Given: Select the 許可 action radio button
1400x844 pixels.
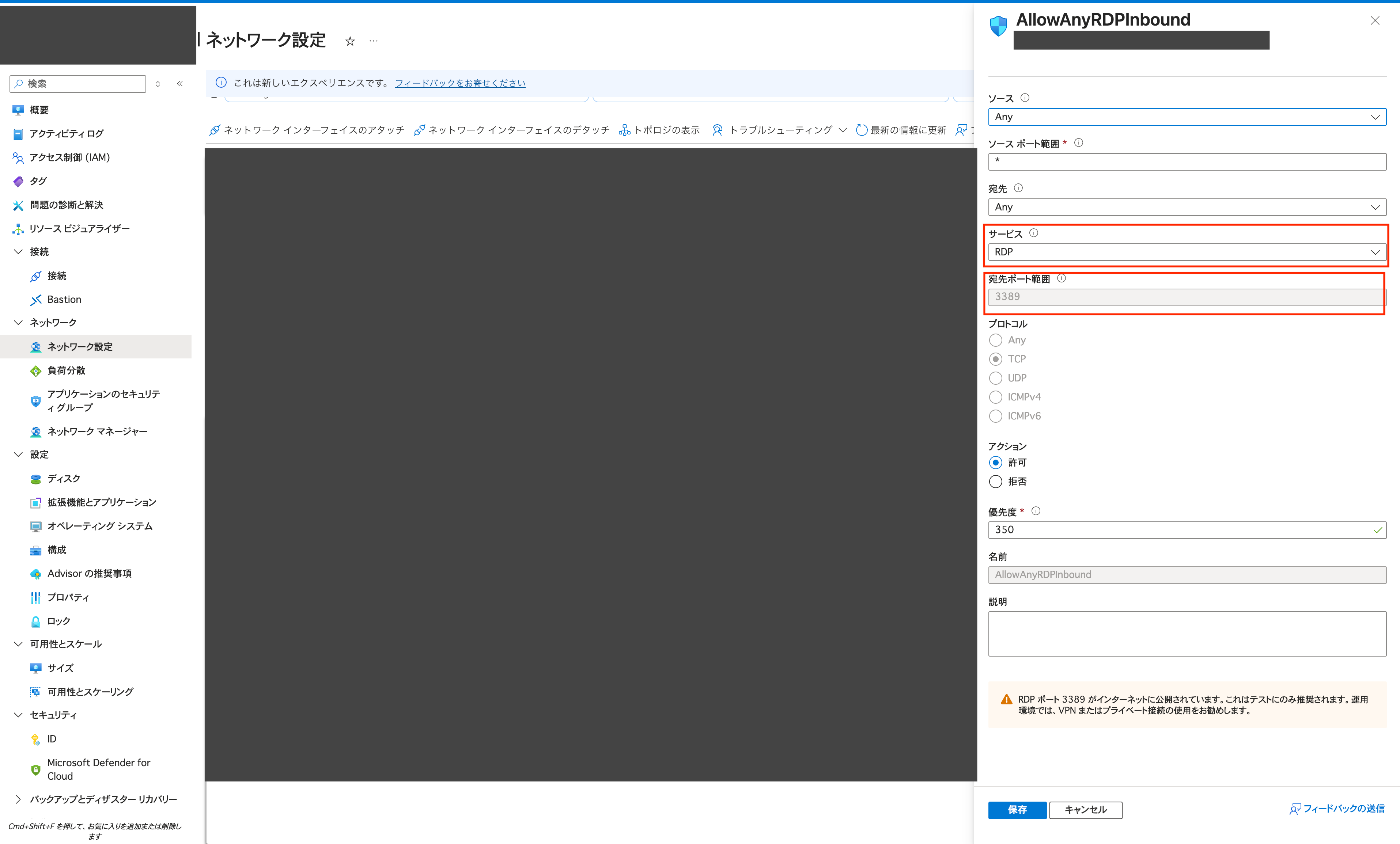Looking at the screenshot, I should coord(995,463).
